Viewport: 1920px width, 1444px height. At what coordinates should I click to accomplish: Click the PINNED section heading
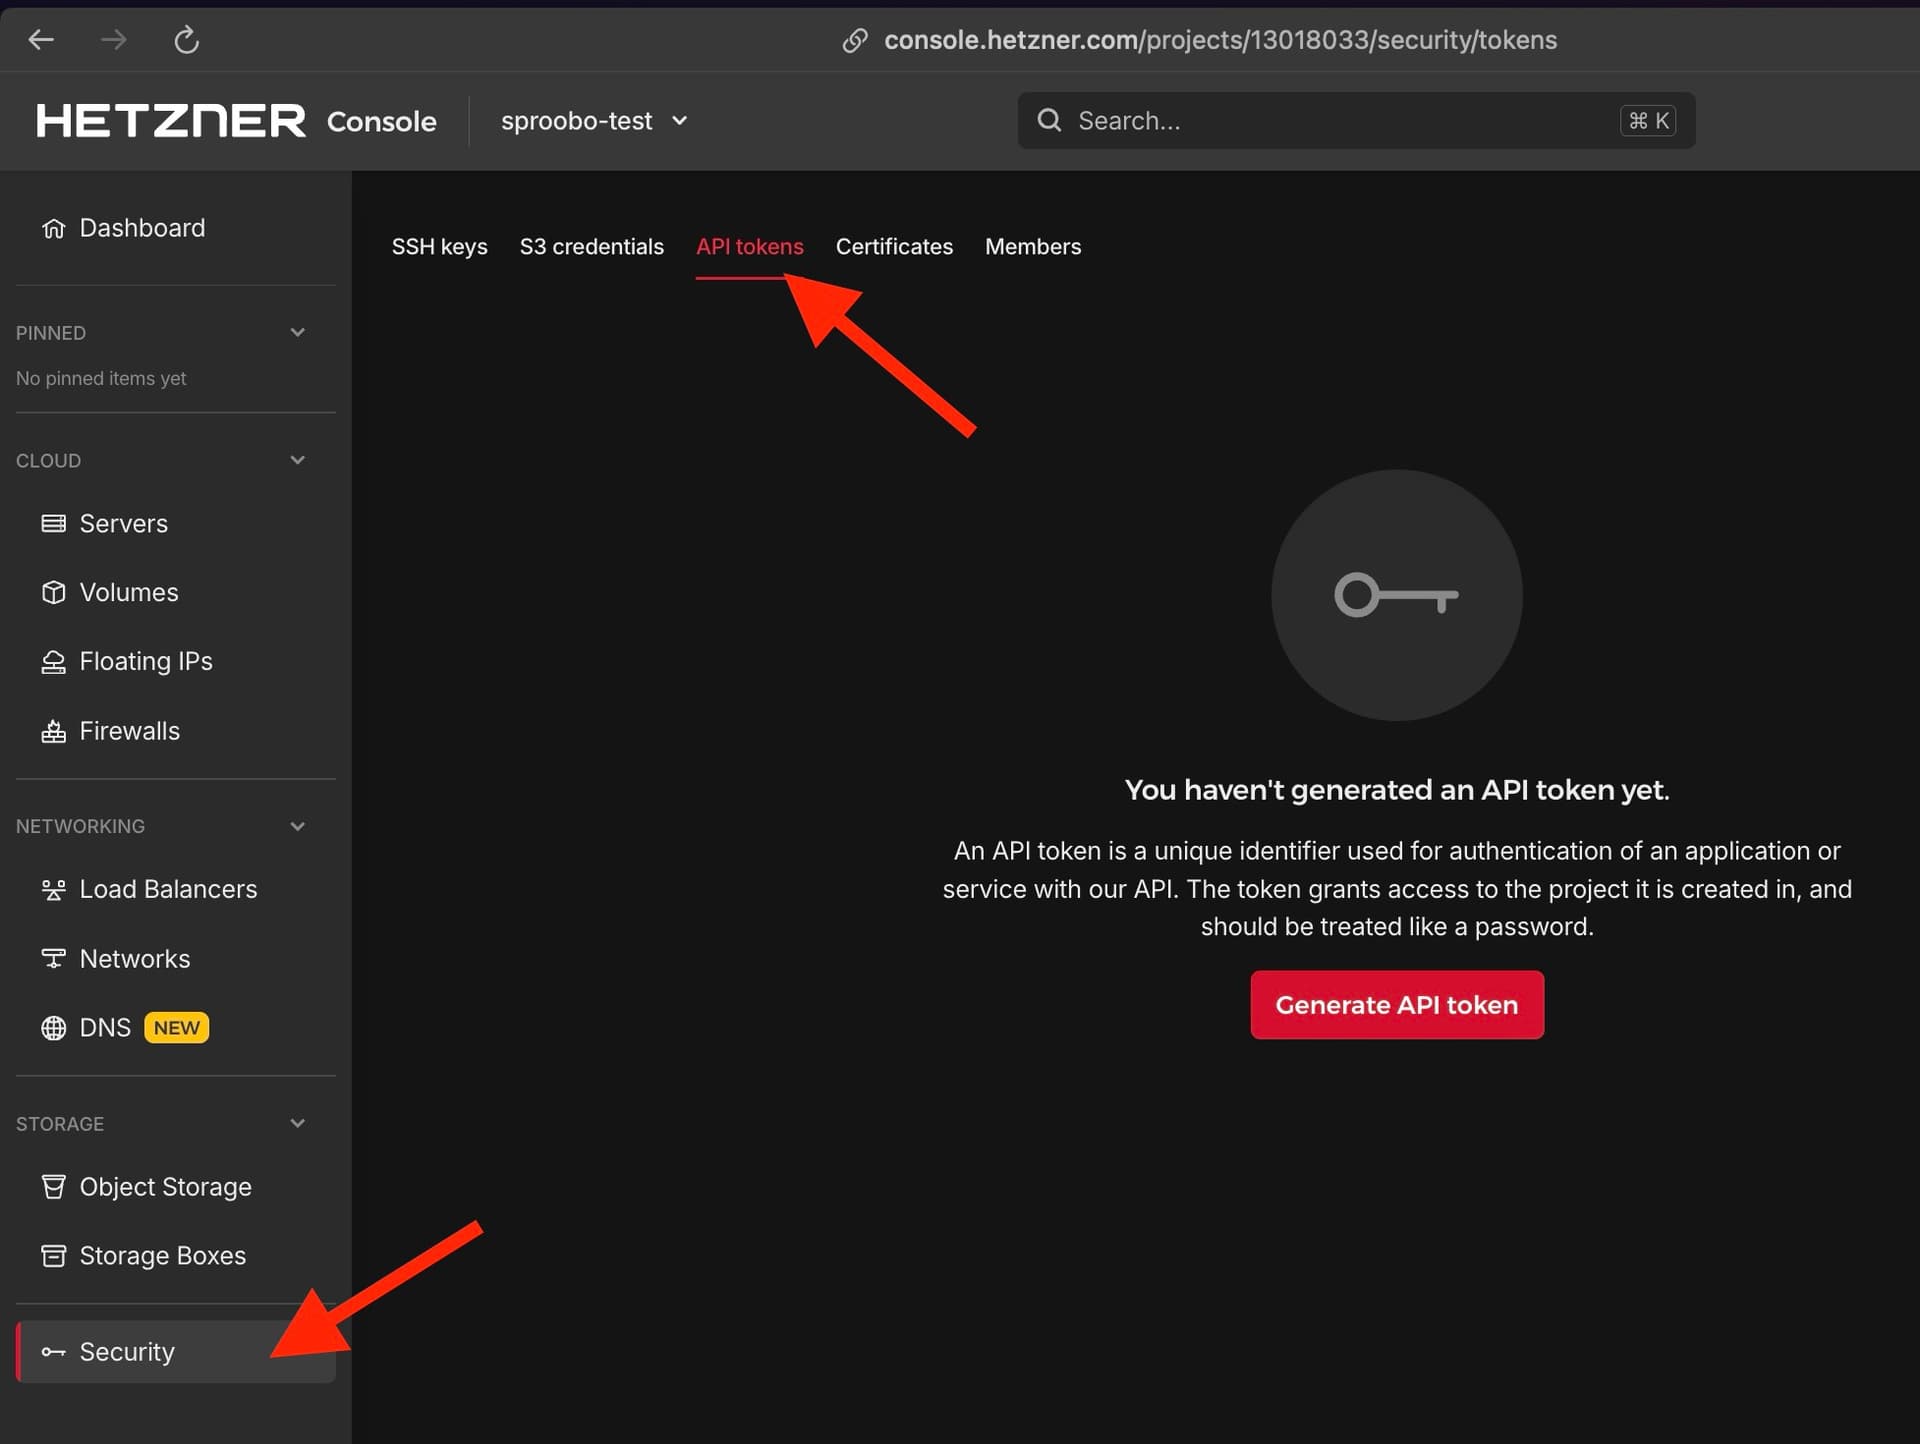point(51,333)
